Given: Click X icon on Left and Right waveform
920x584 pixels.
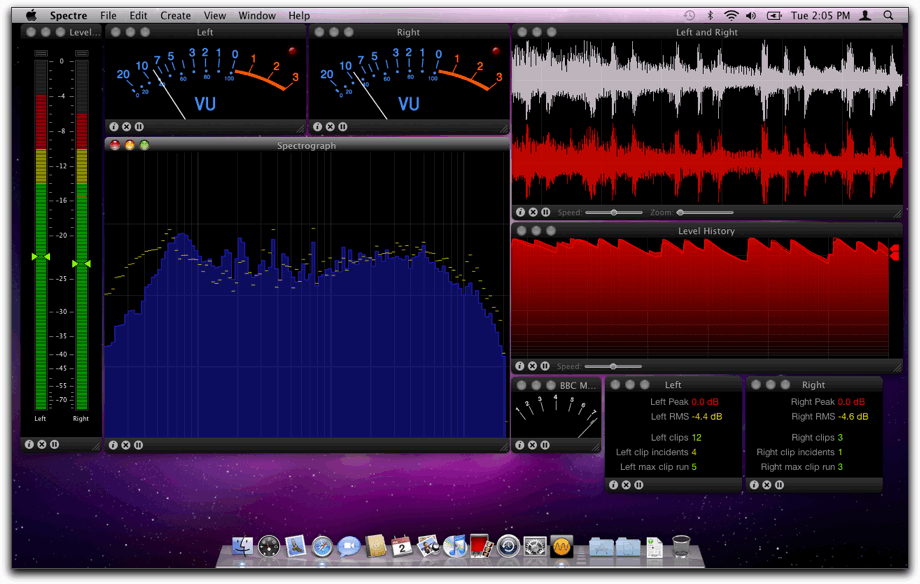Looking at the screenshot, I should [533, 212].
